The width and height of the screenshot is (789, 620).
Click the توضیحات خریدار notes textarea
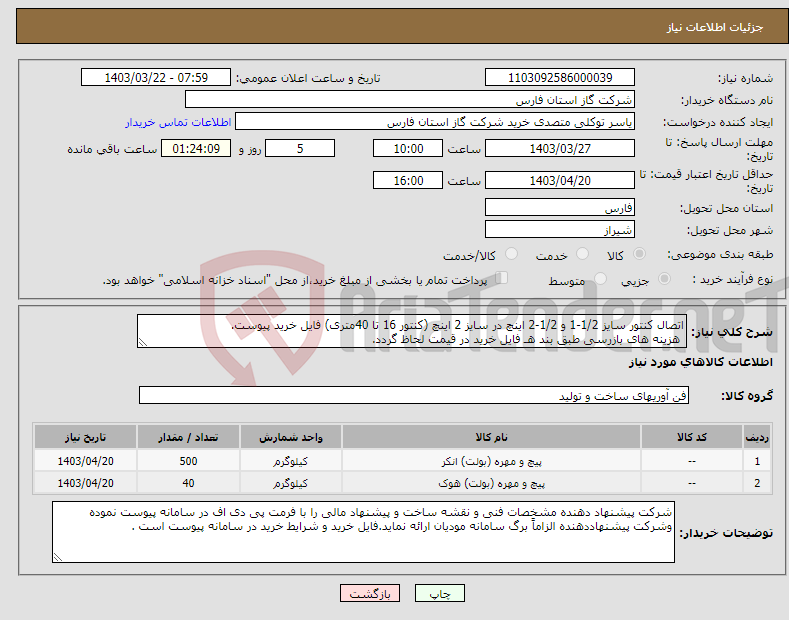click(363, 532)
